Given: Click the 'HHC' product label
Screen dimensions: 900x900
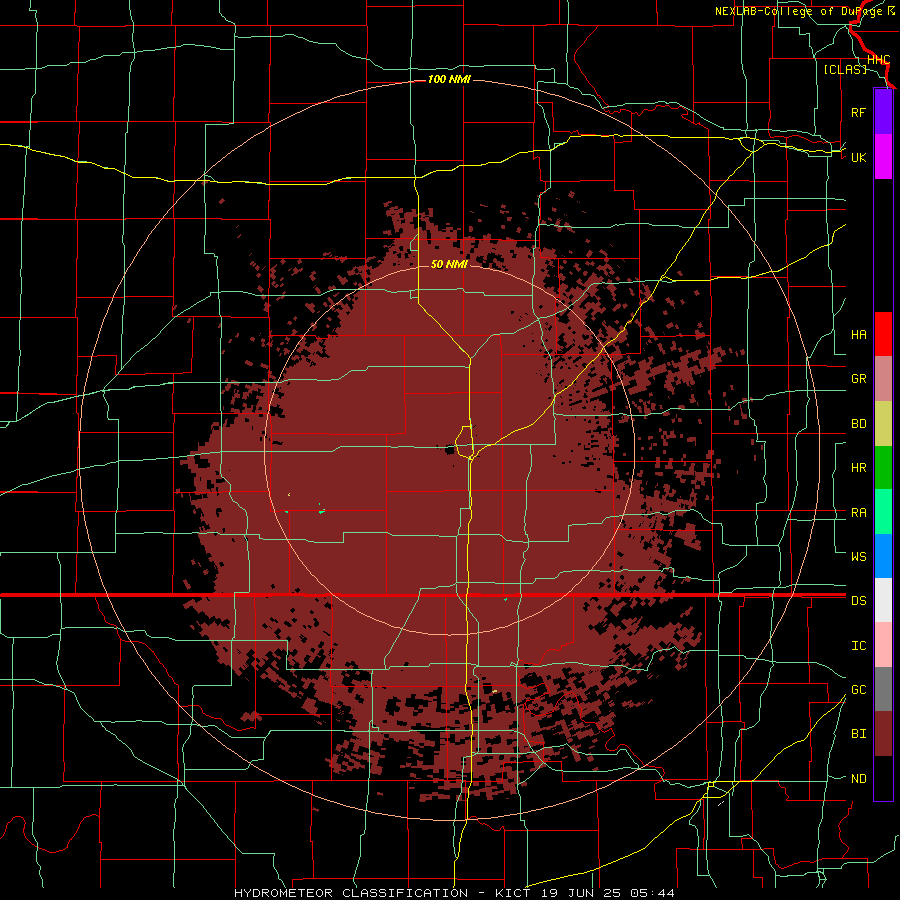Looking at the screenshot, I should tap(878, 60).
